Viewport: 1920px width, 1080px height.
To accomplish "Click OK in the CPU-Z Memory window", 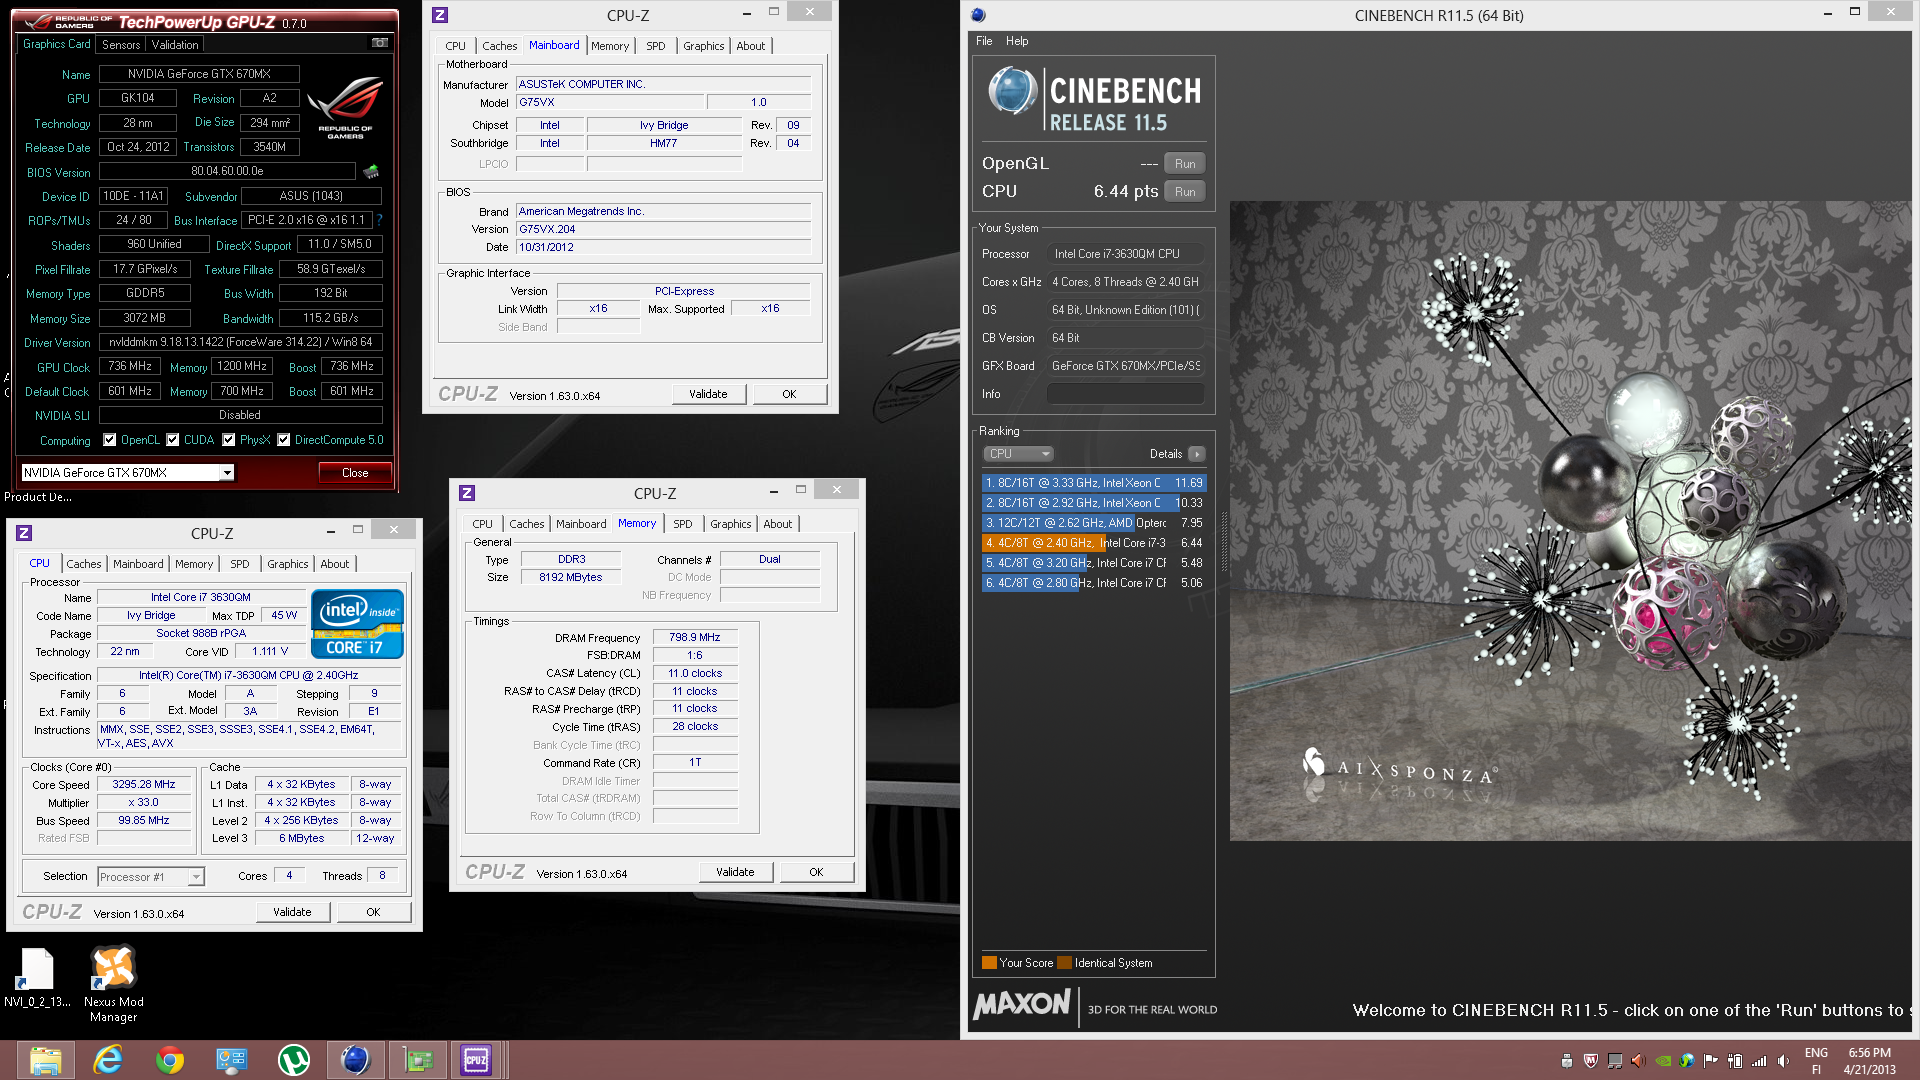I will (816, 872).
